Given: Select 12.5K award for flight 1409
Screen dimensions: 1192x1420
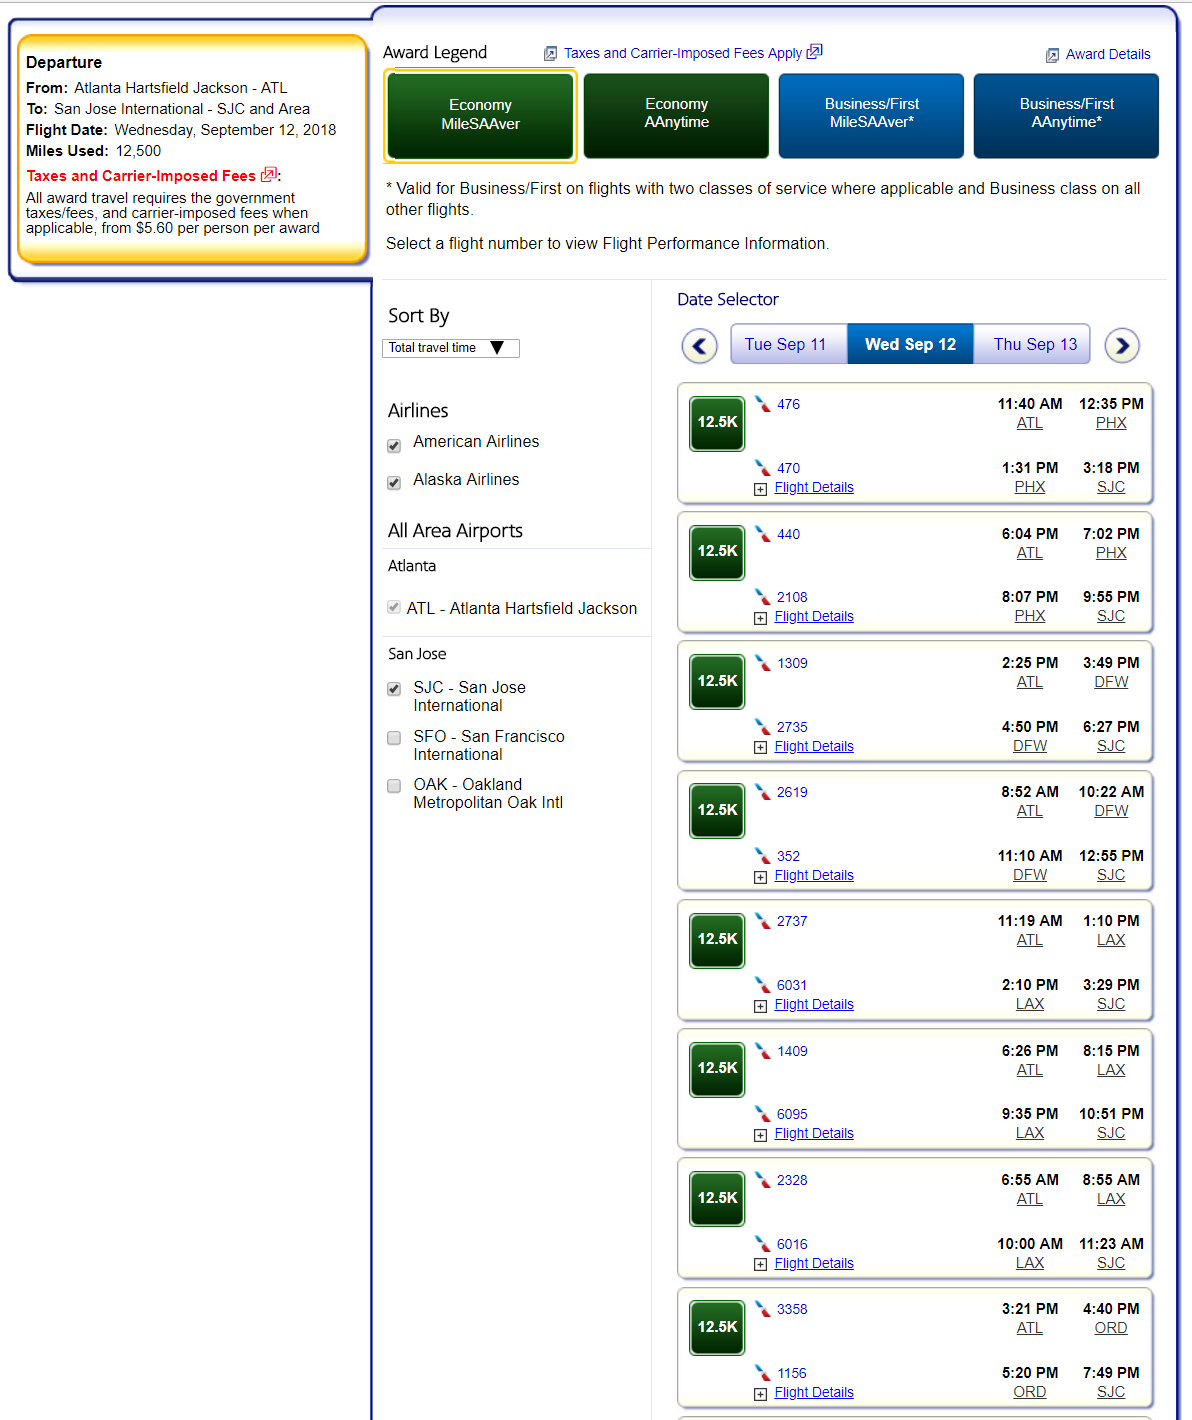Looking at the screenshot, I should pyautogui.click(x=717, y=1068).
